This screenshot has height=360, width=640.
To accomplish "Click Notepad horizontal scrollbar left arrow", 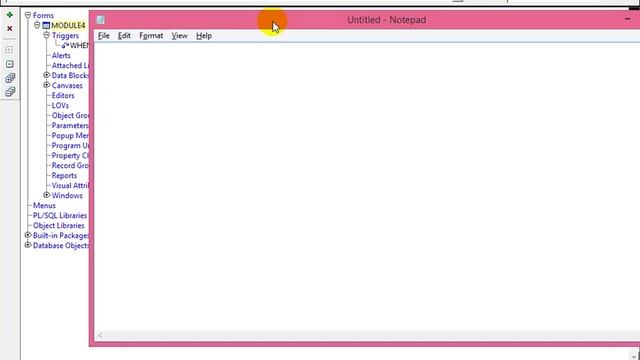I will (x=100, y=335).
